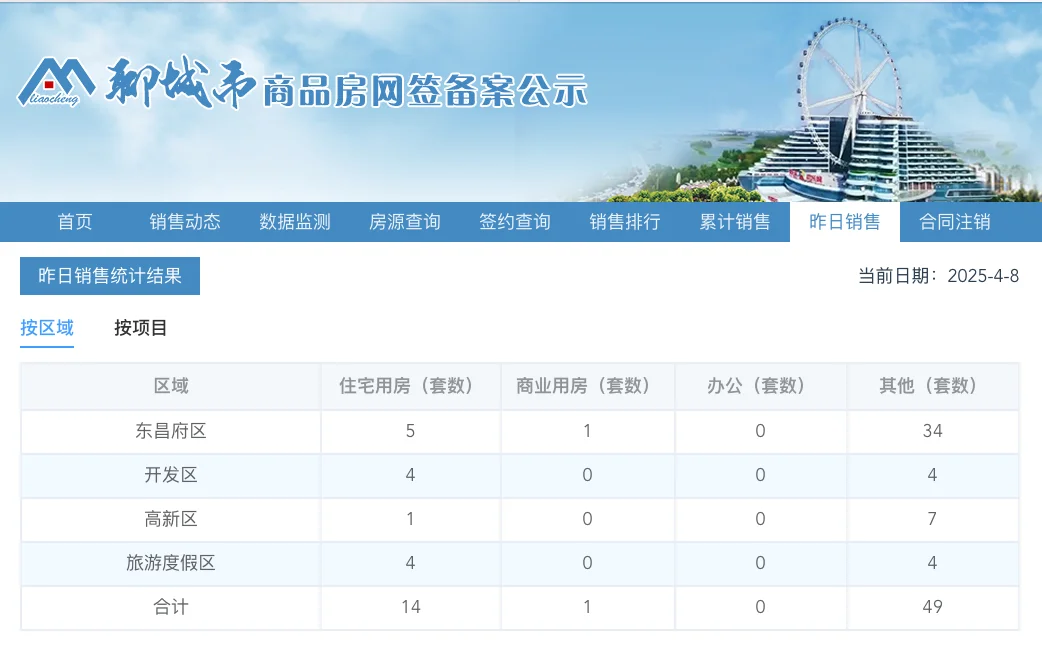The width and height of the screenshot is (1042, 646).
Task: Switch to the 按区域 tab
Action: tap(47, 328)
